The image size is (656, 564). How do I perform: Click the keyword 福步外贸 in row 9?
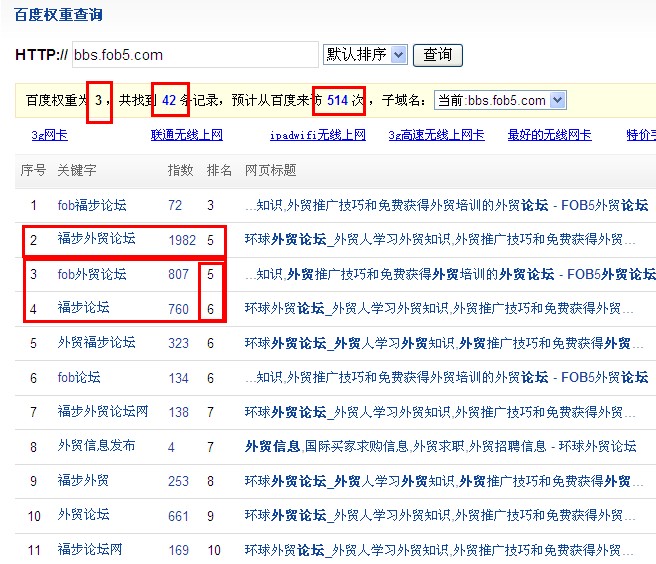click(83, 481)
